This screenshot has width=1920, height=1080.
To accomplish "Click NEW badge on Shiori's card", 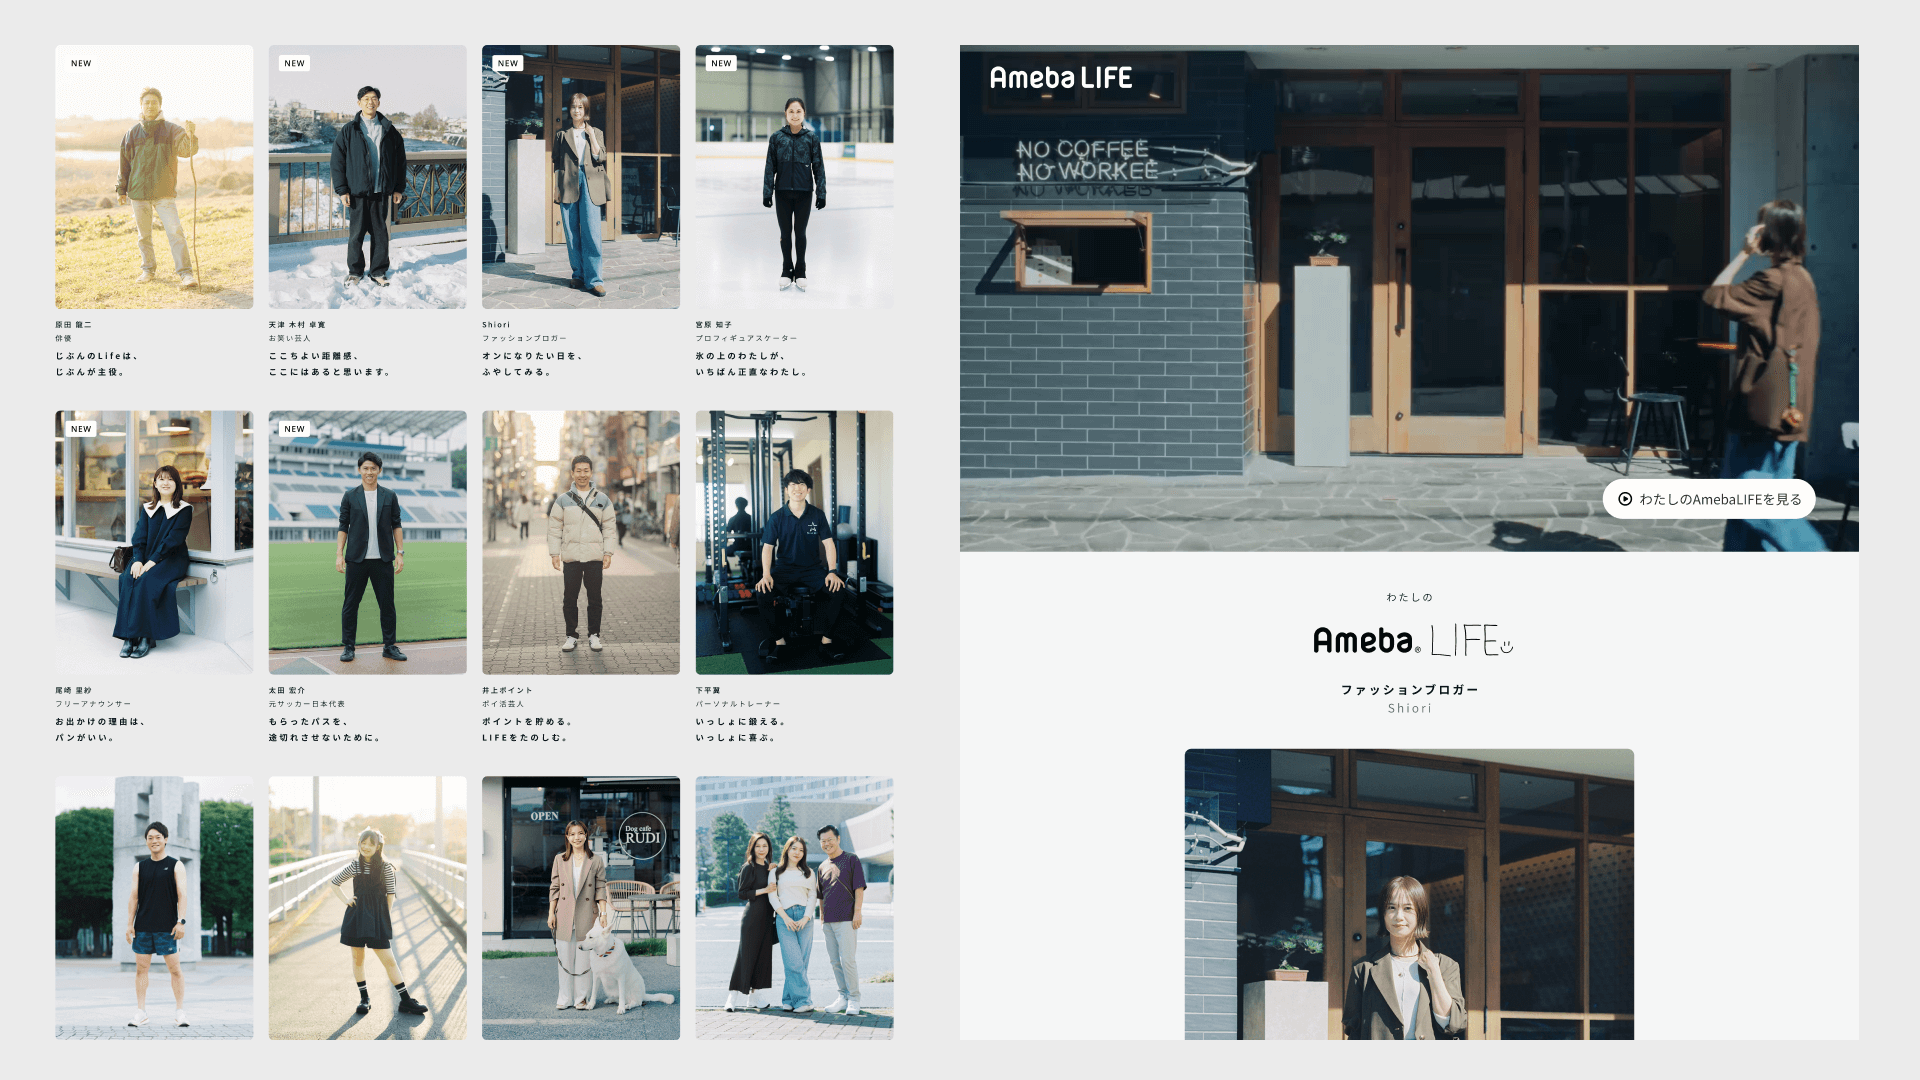I will click(508, 63).
